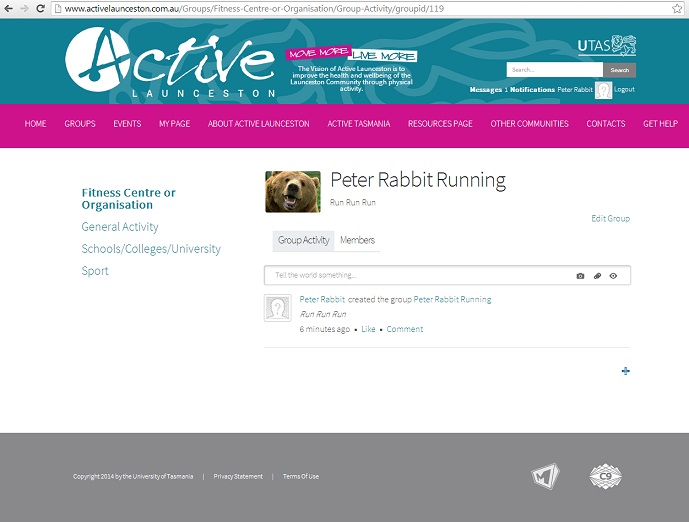Open the GROUPS menu

click(x=80, y=124)
